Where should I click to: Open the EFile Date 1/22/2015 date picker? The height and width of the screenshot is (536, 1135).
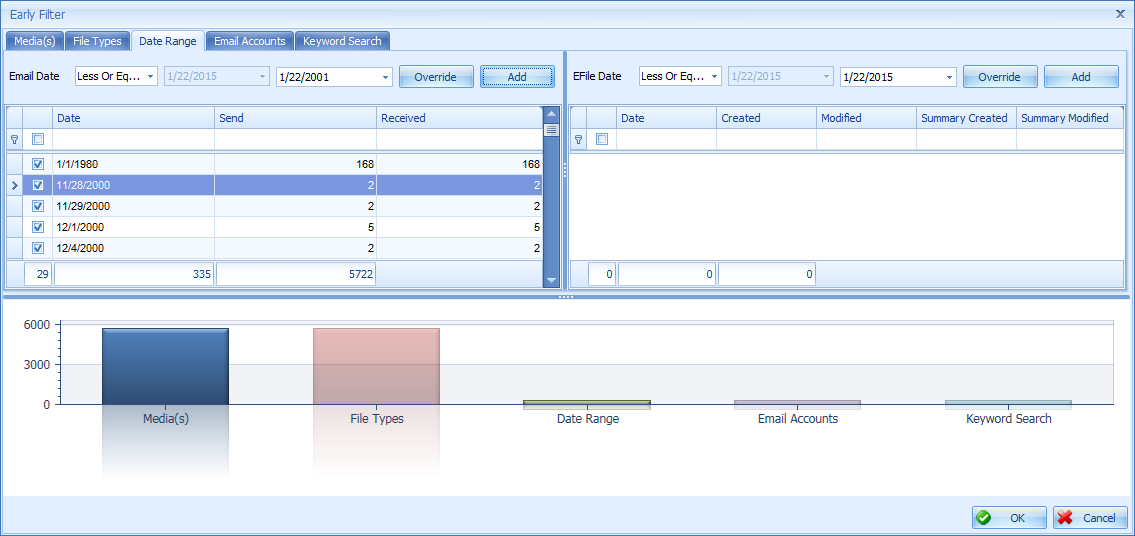(x=949, y=77)
